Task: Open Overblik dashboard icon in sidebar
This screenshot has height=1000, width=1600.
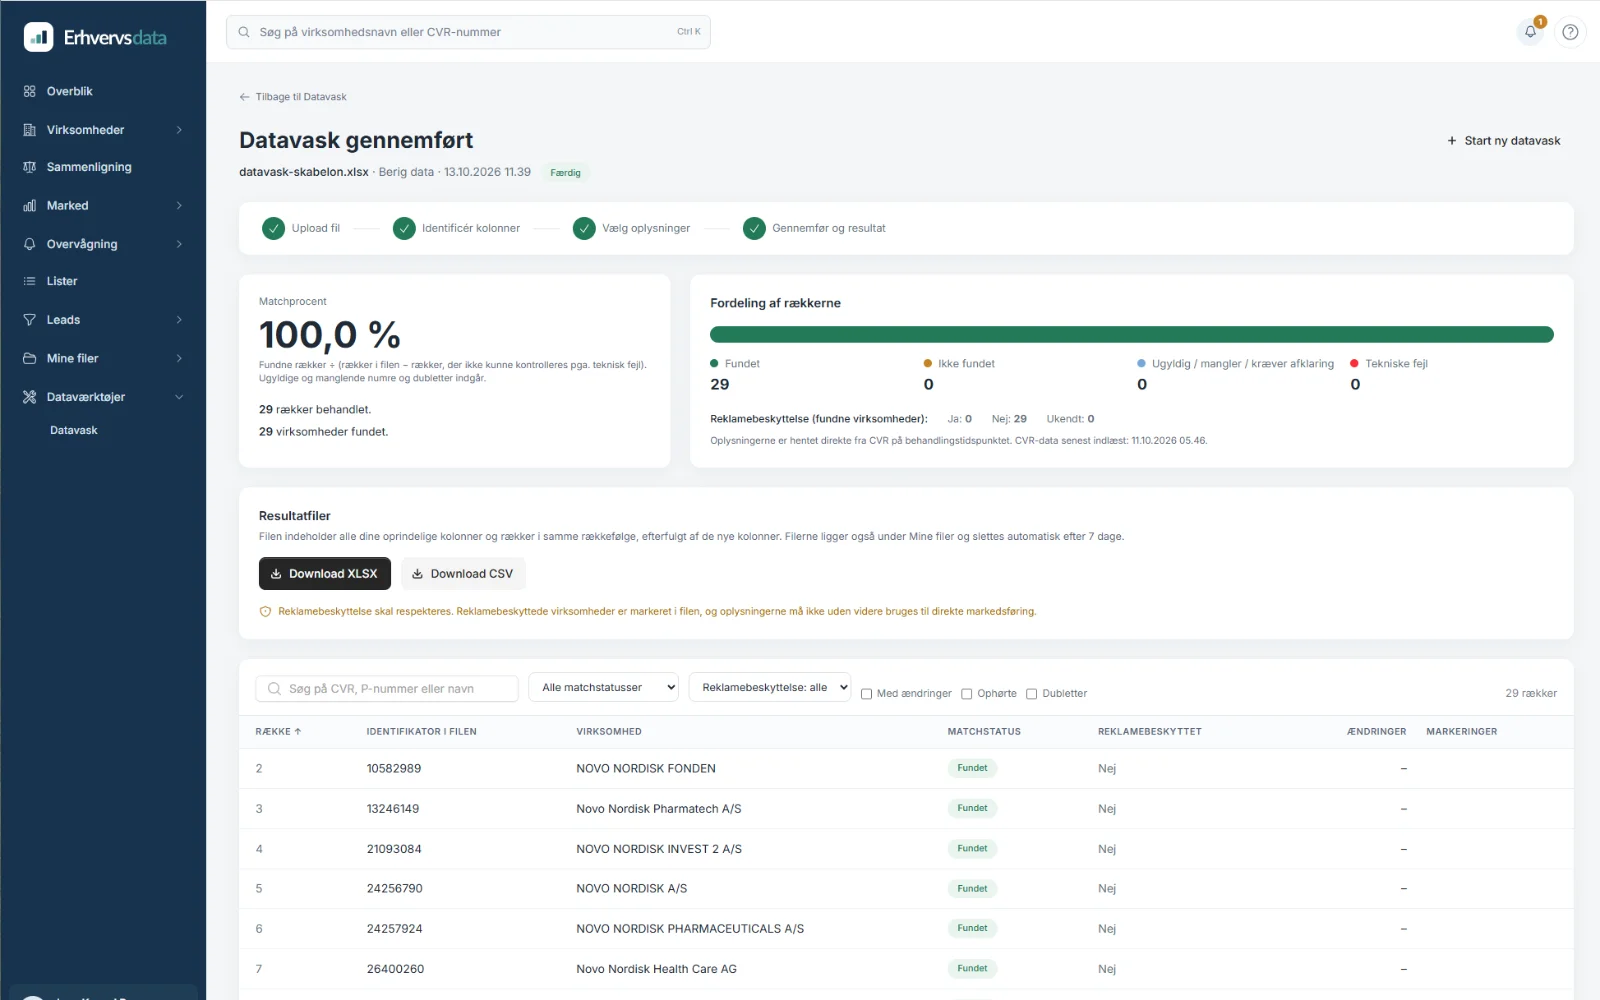Action: tap(30, 91)
